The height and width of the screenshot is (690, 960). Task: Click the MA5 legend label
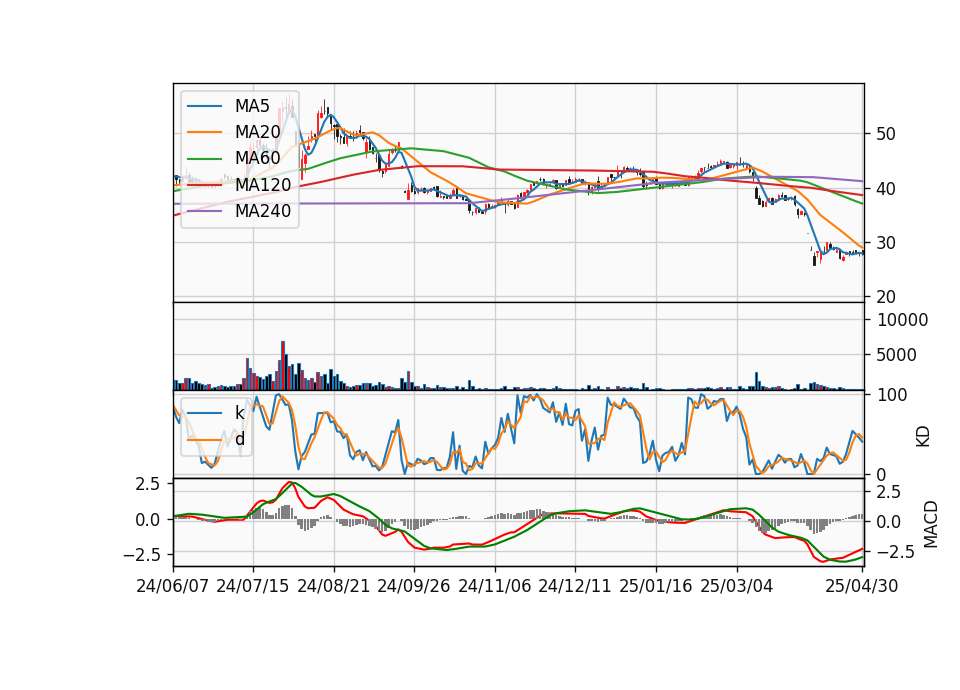[252, 106]
